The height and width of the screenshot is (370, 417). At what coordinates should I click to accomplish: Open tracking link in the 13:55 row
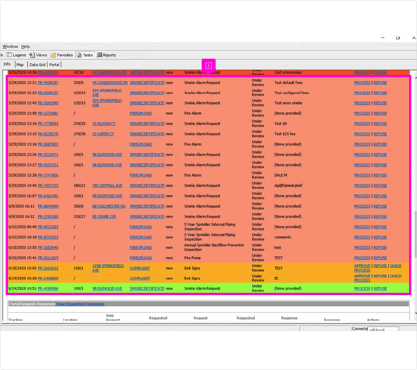pos(48,248)
